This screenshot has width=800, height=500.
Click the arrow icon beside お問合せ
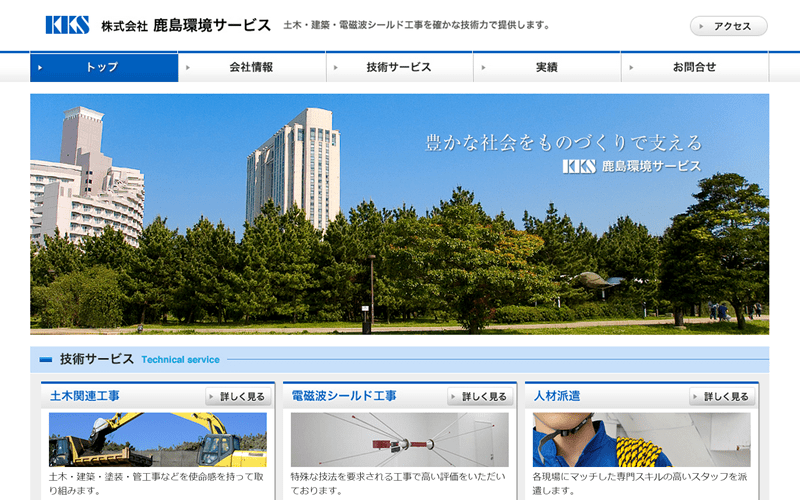(631, 67)
